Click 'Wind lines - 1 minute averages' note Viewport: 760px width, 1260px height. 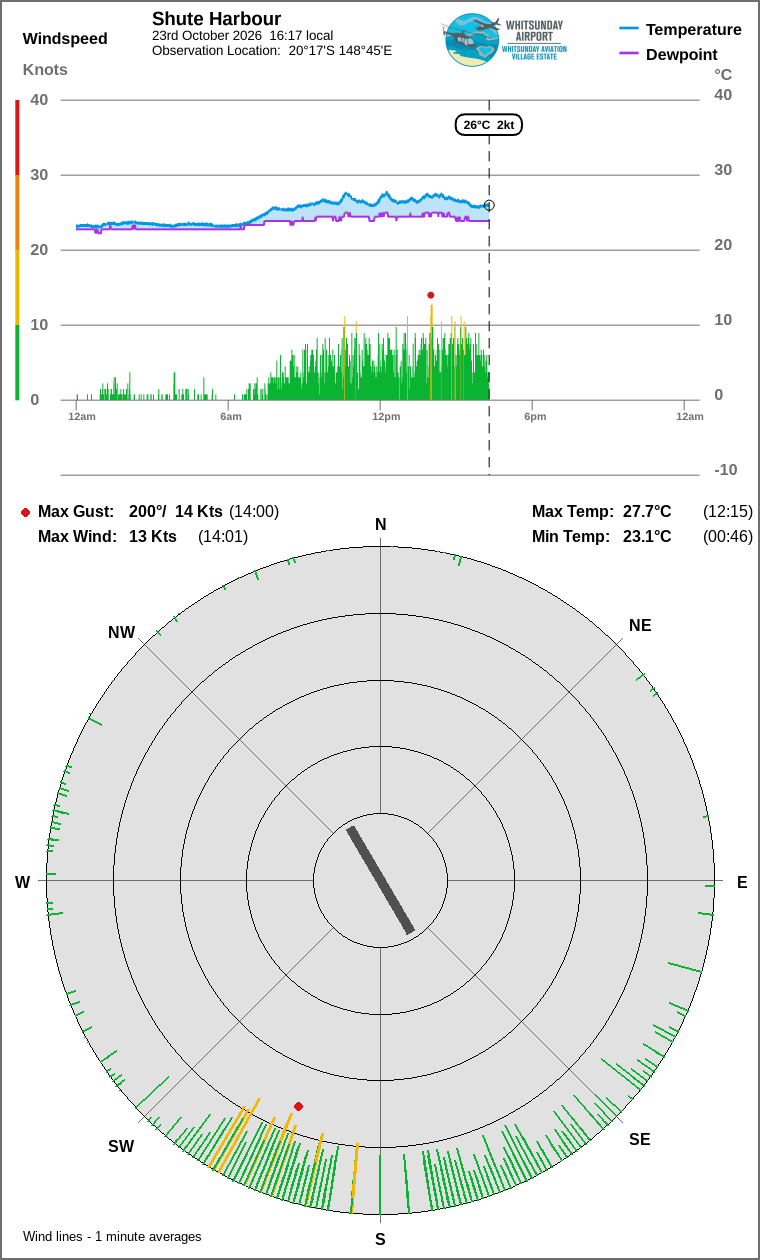[112, 1237]
